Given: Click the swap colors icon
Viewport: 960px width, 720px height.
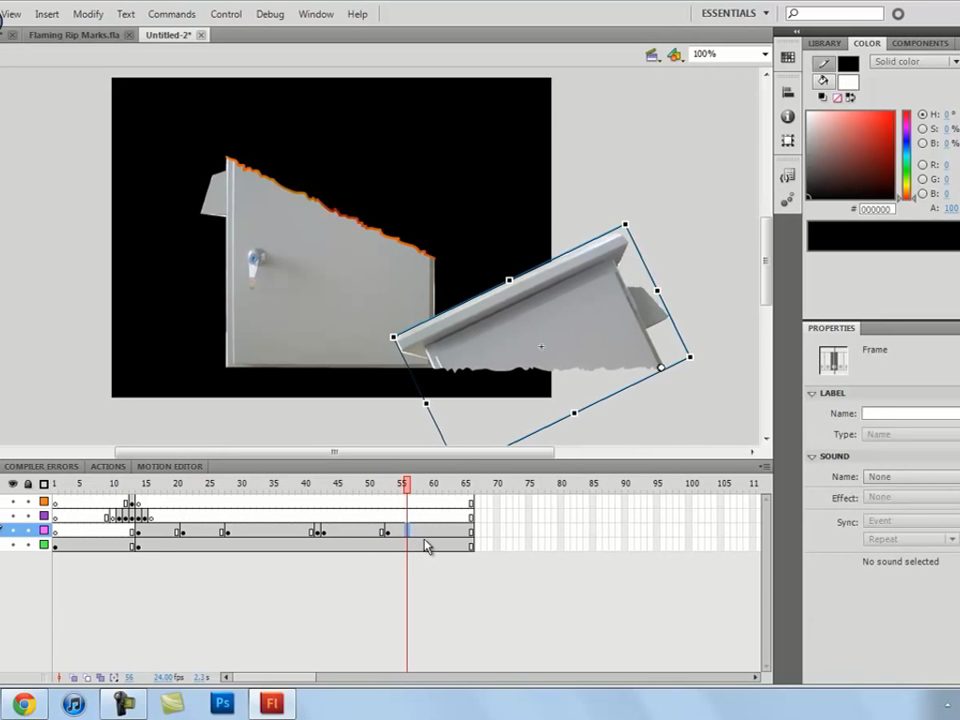Looking at the screenshot, I should (850, 97).
